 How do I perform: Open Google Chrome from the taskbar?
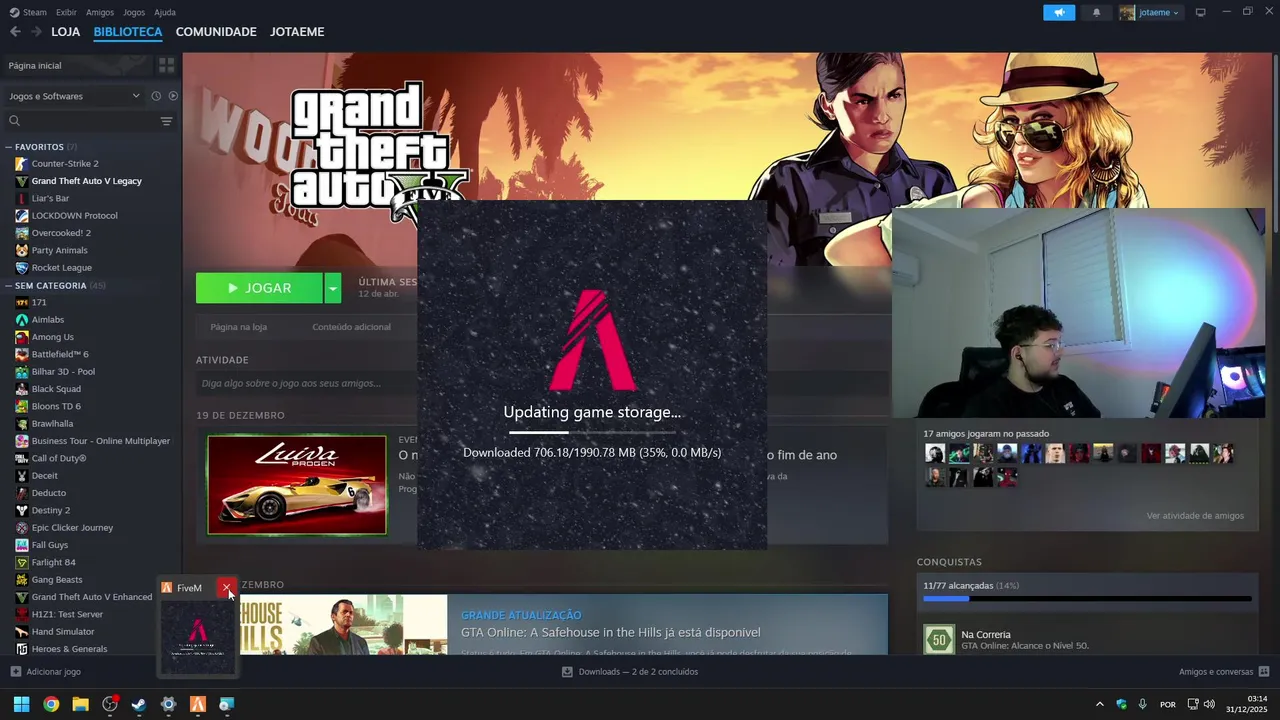pos(51,704)
